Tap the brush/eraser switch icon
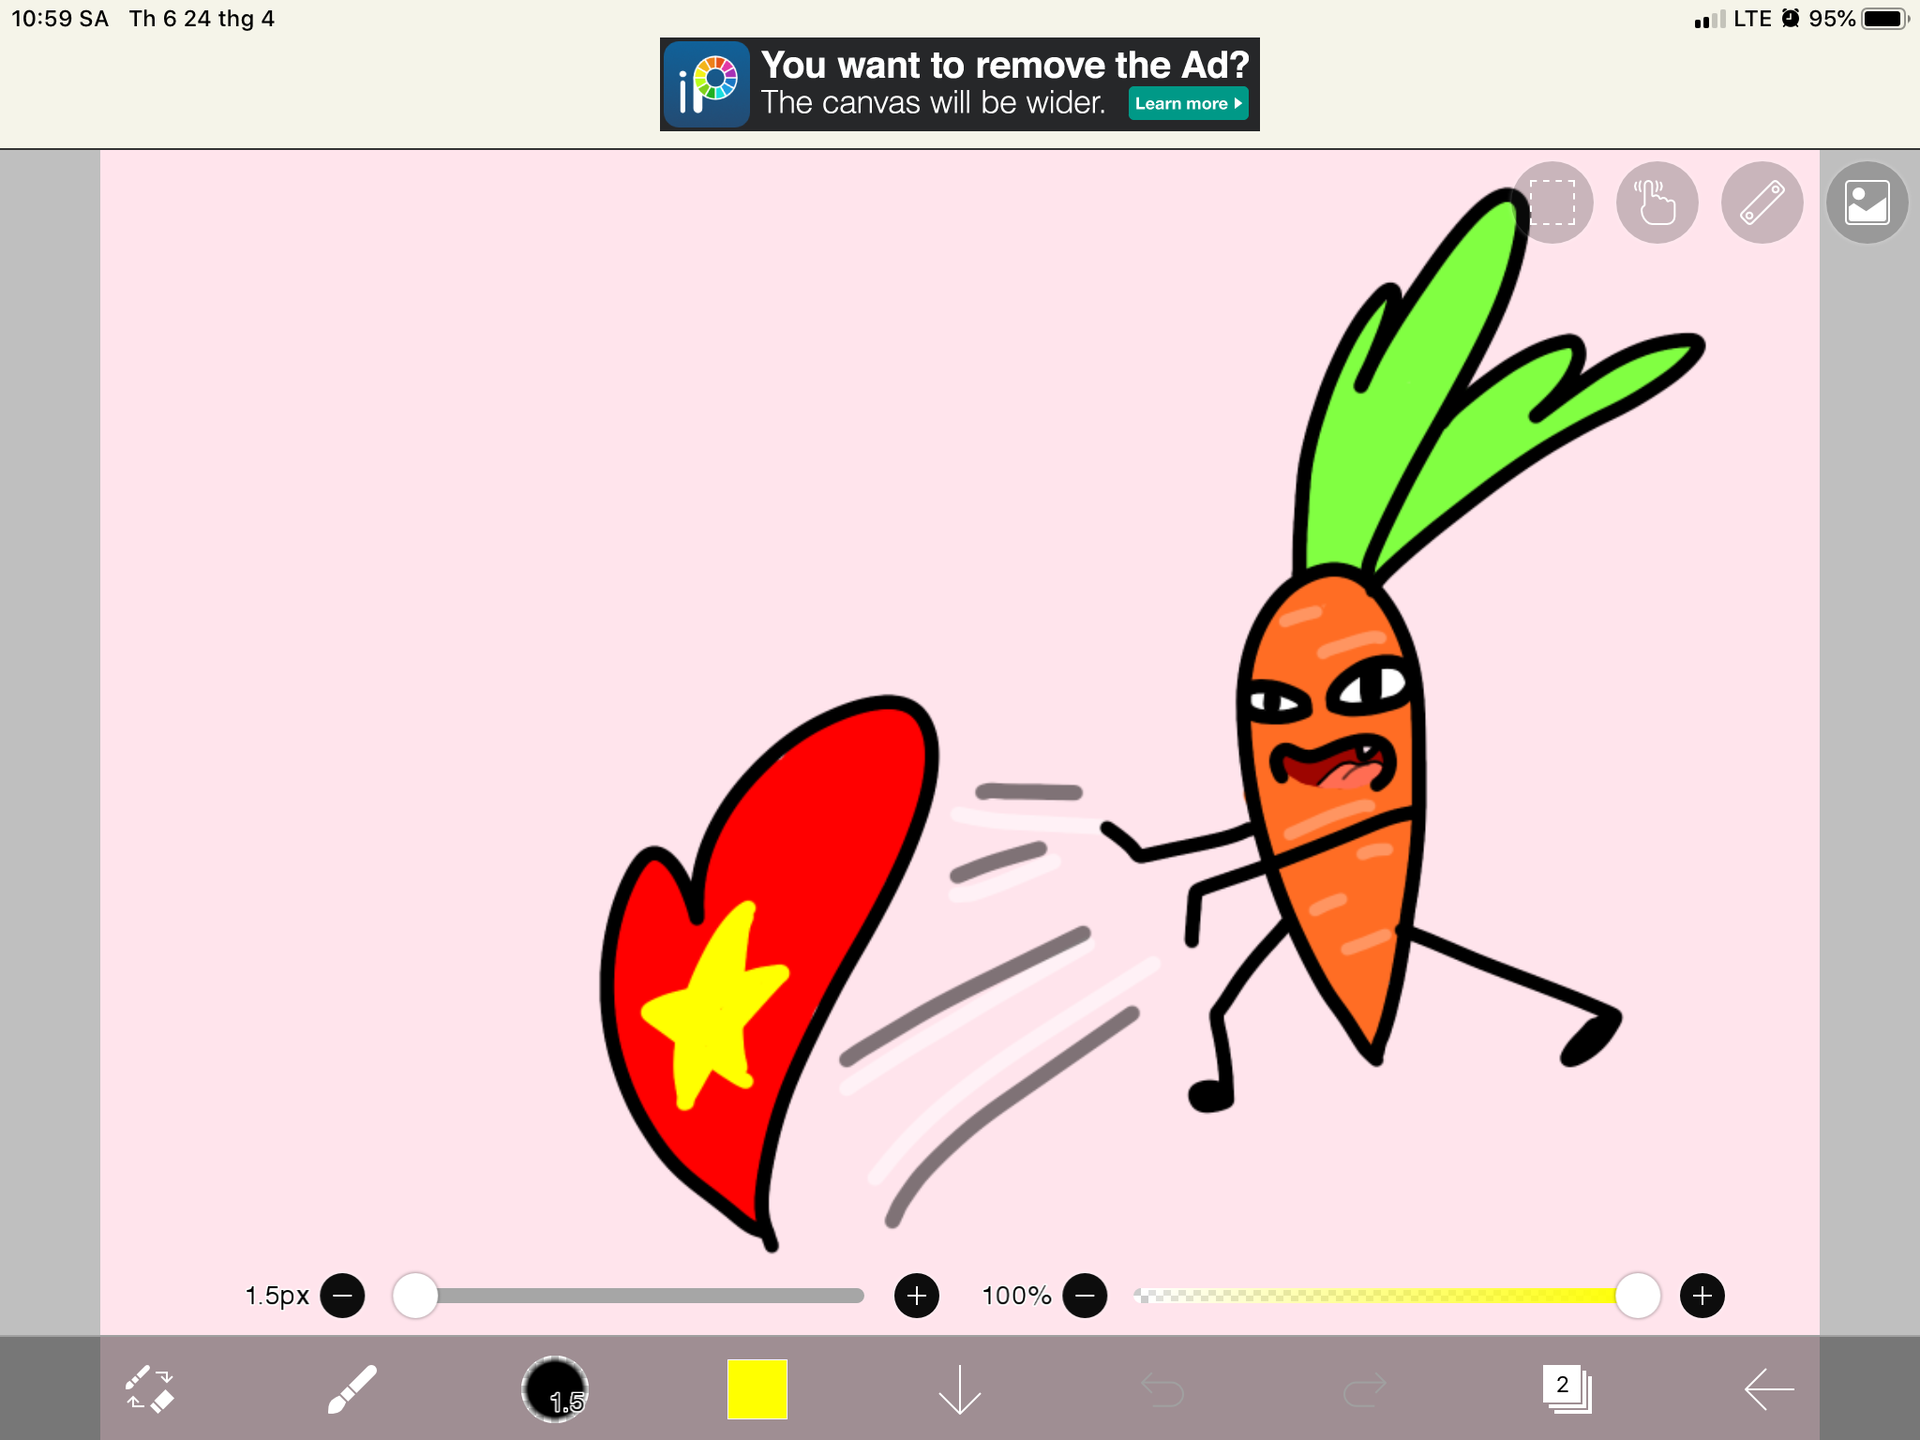 click(x=150, y=1389)
